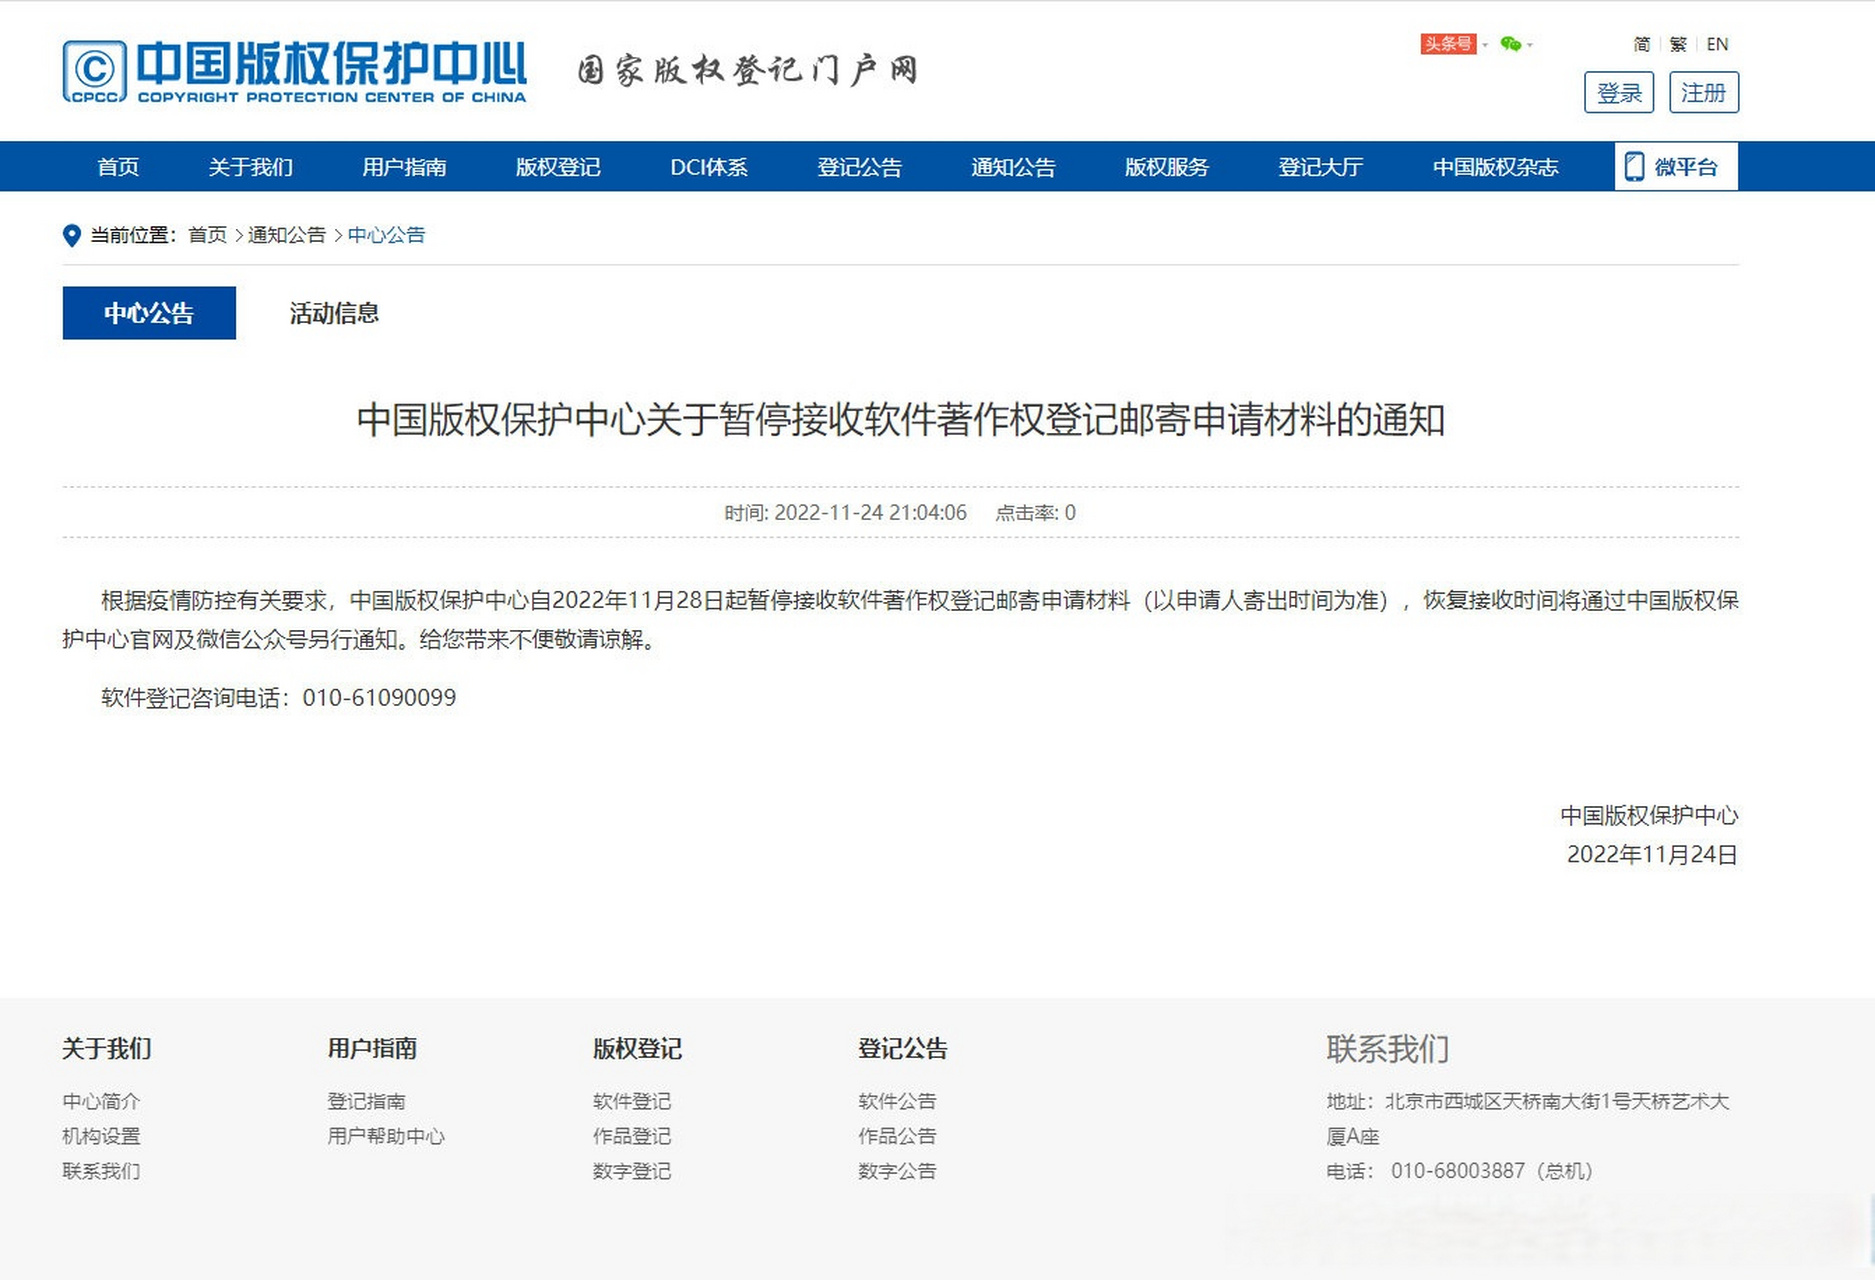
Task: Click the announcement title heading
Action: coord(901,420)
